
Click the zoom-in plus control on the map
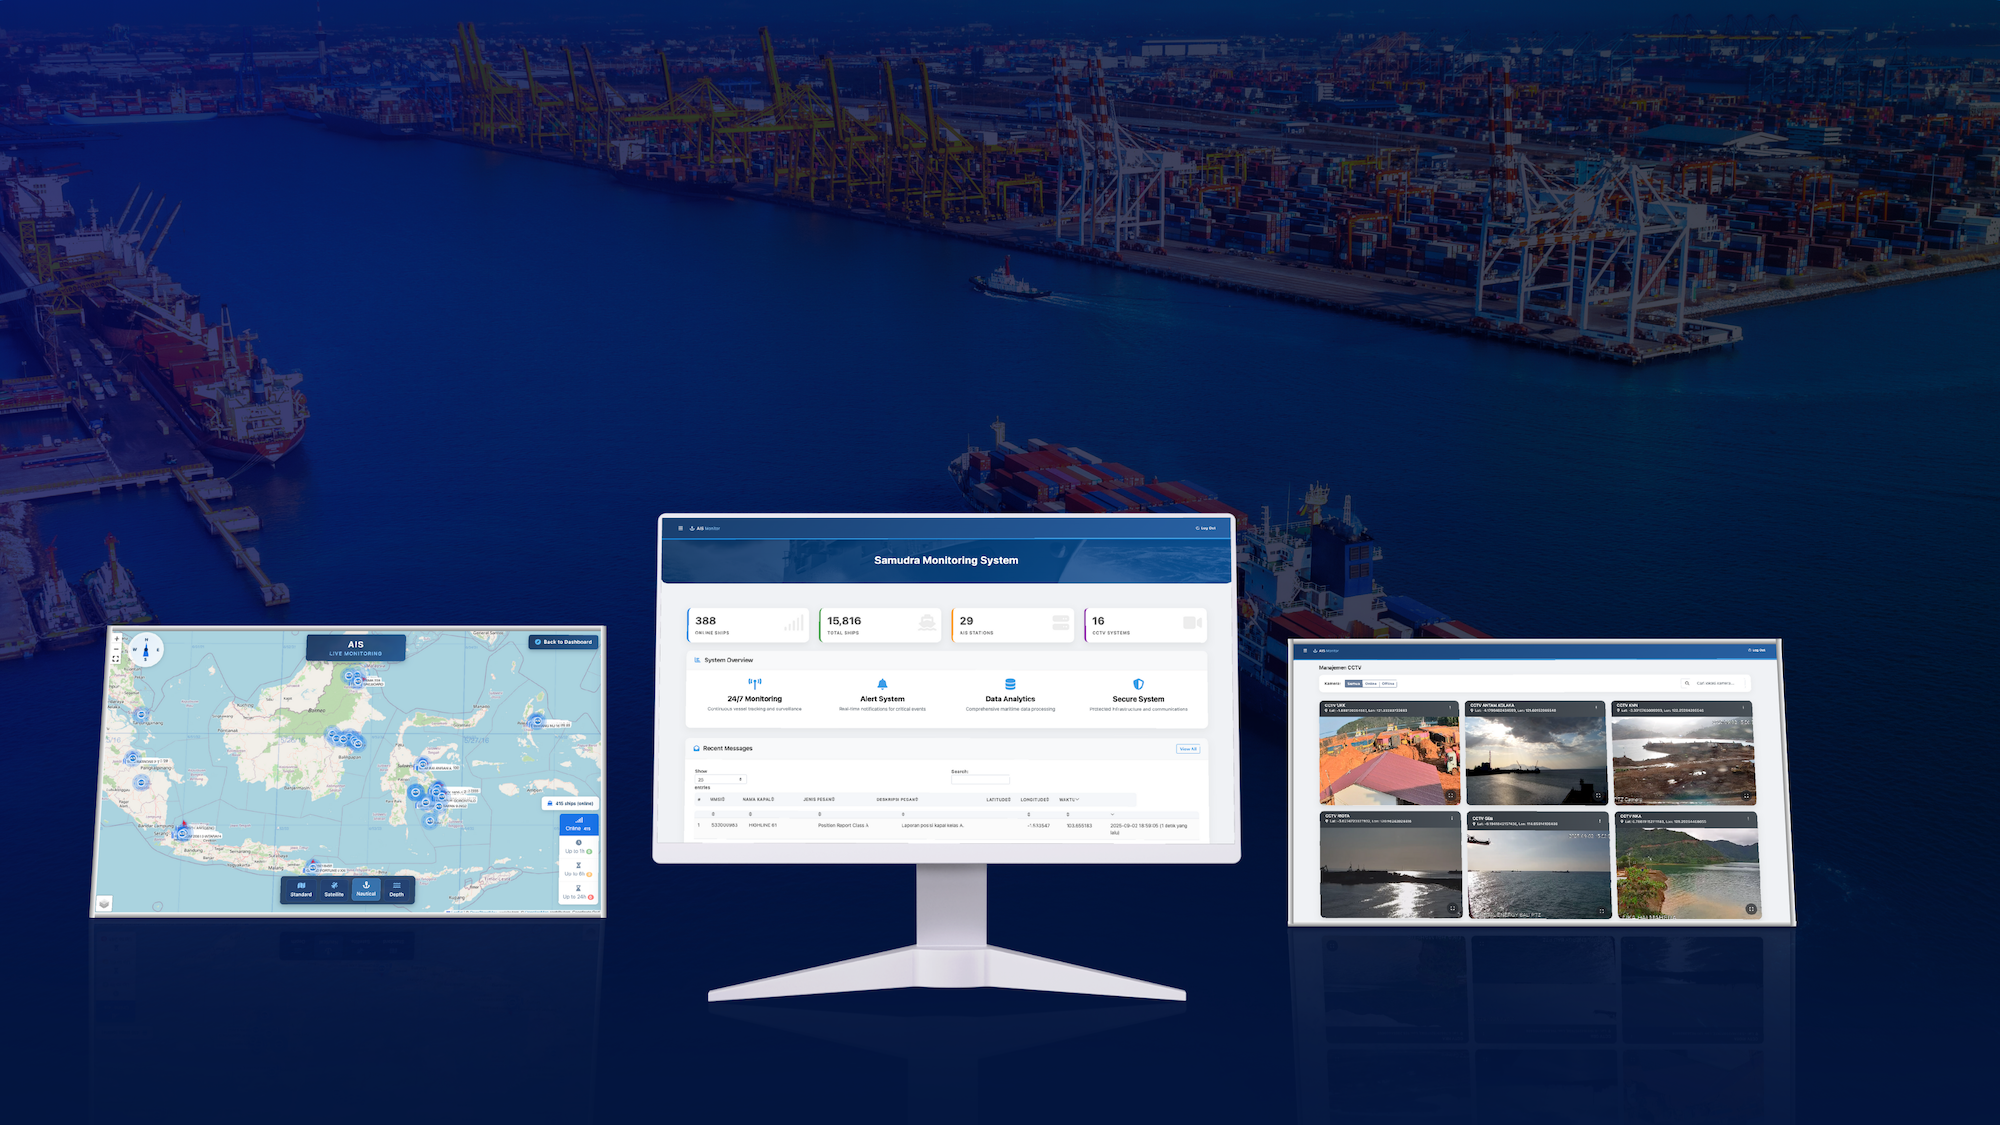click(x=116, y=639)
